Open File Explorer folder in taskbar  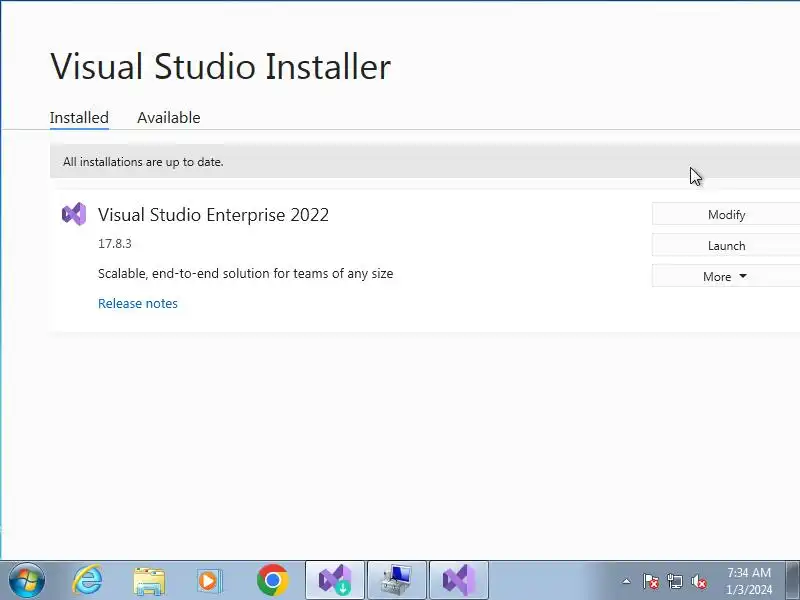point(149,581)
